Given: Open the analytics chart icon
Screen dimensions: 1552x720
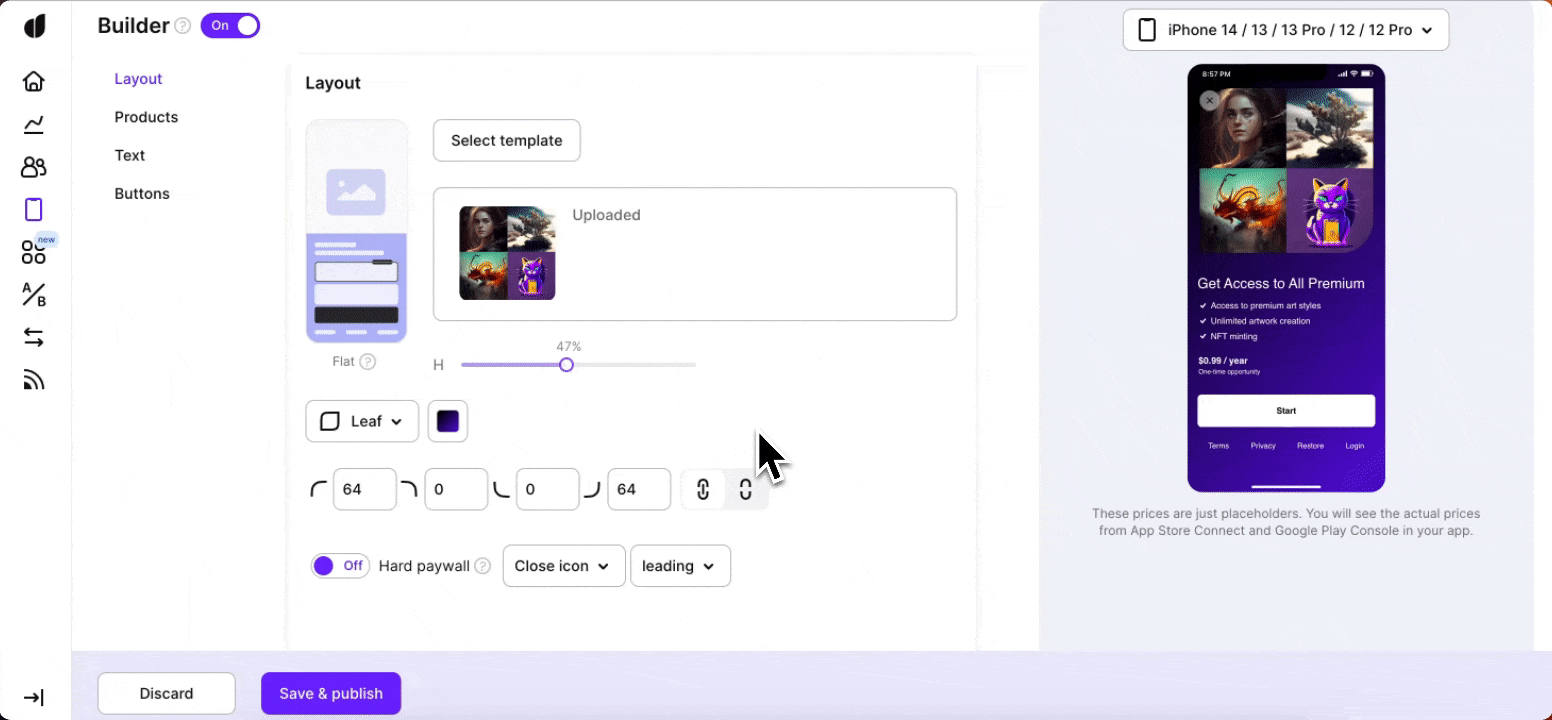Looking at the screenshot, I should pyautogui.click(x=34, y=124).
